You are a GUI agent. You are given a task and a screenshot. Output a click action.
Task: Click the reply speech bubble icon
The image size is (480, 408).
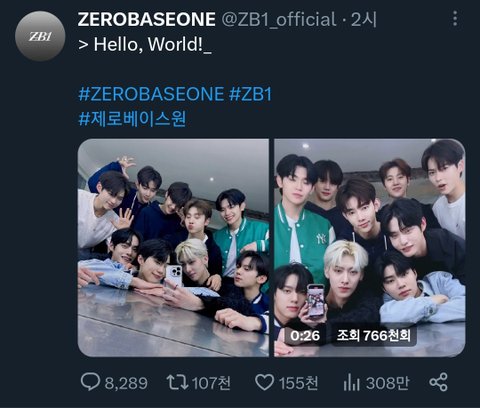pyautogui.click(x=90, y=382)
